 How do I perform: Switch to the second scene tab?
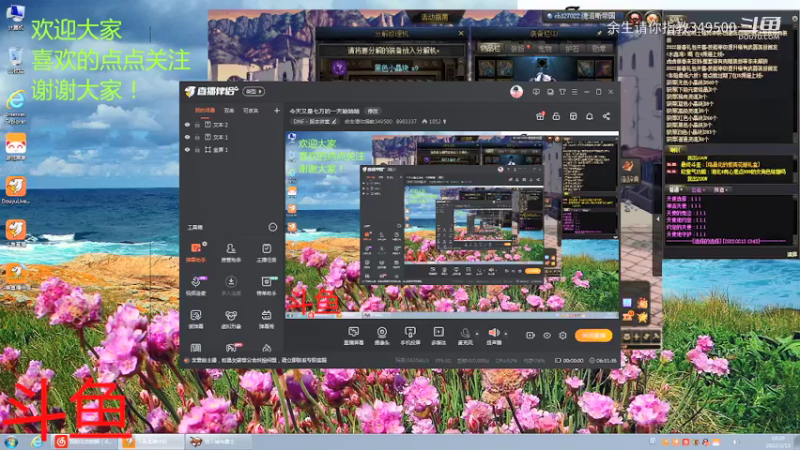point(229,111)
